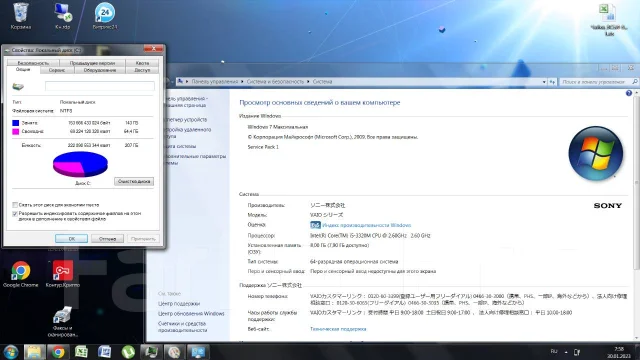Image resolution: width=640 pixels, height=360 pixels.
Task: Open Дополнительные параметры системы link
Action: click(196, 160)
